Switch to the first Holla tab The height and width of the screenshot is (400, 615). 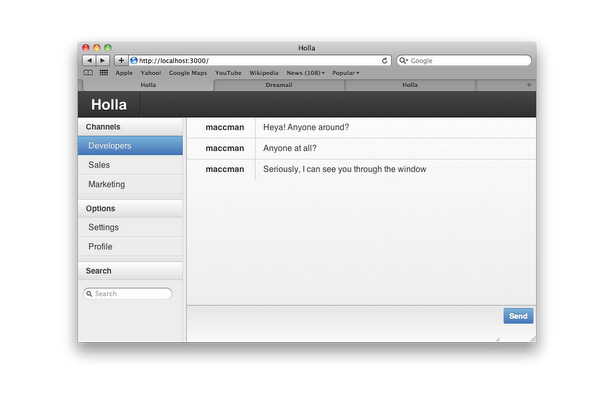click(x=148, y=85)
